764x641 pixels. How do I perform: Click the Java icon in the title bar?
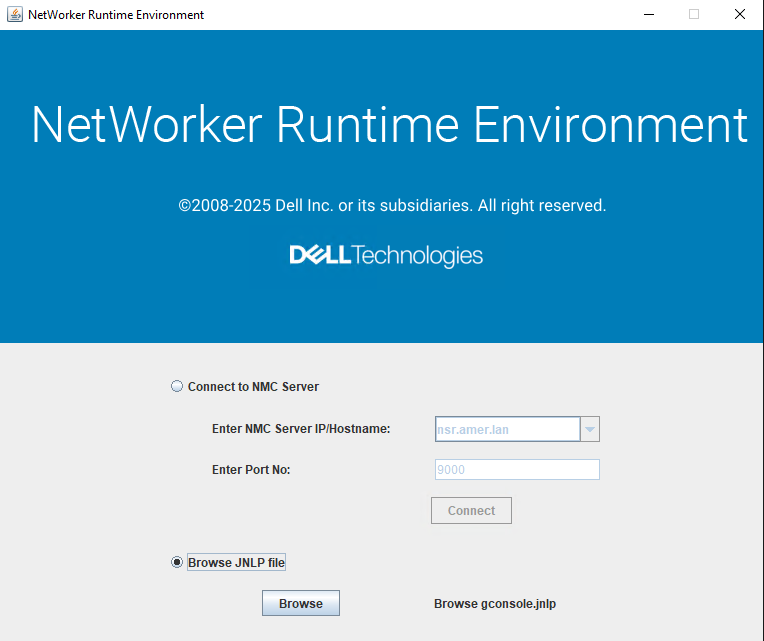tap(15, 15)
